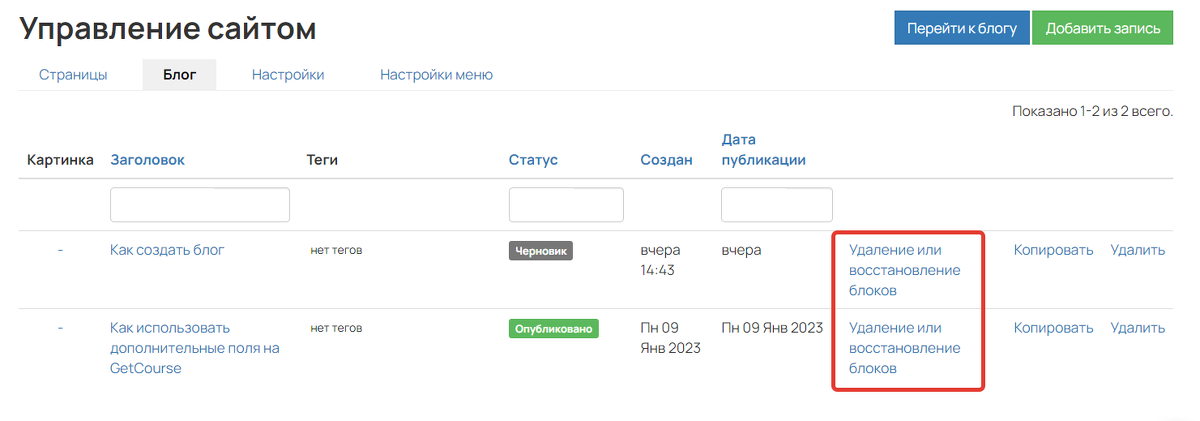Viewport: 1200px width, 421px height.
Task: Focus the Дата публикации filter field
Action: pos(777,205)
